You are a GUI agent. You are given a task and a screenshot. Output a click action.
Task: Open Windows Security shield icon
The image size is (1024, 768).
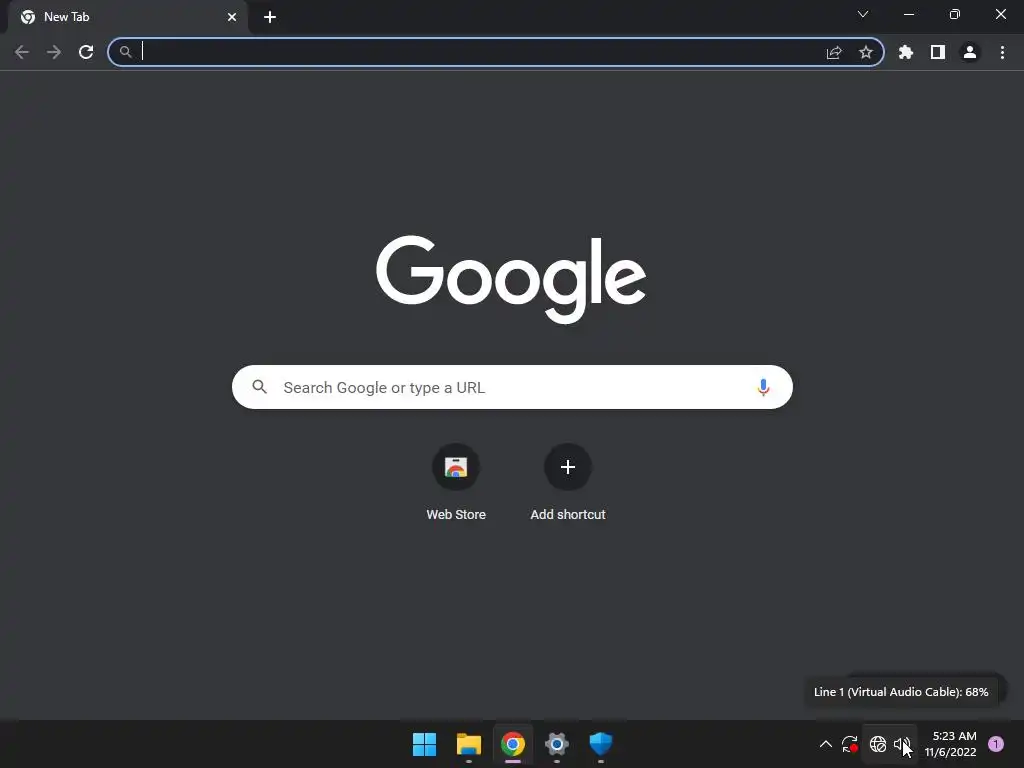(x=601, y=744)
